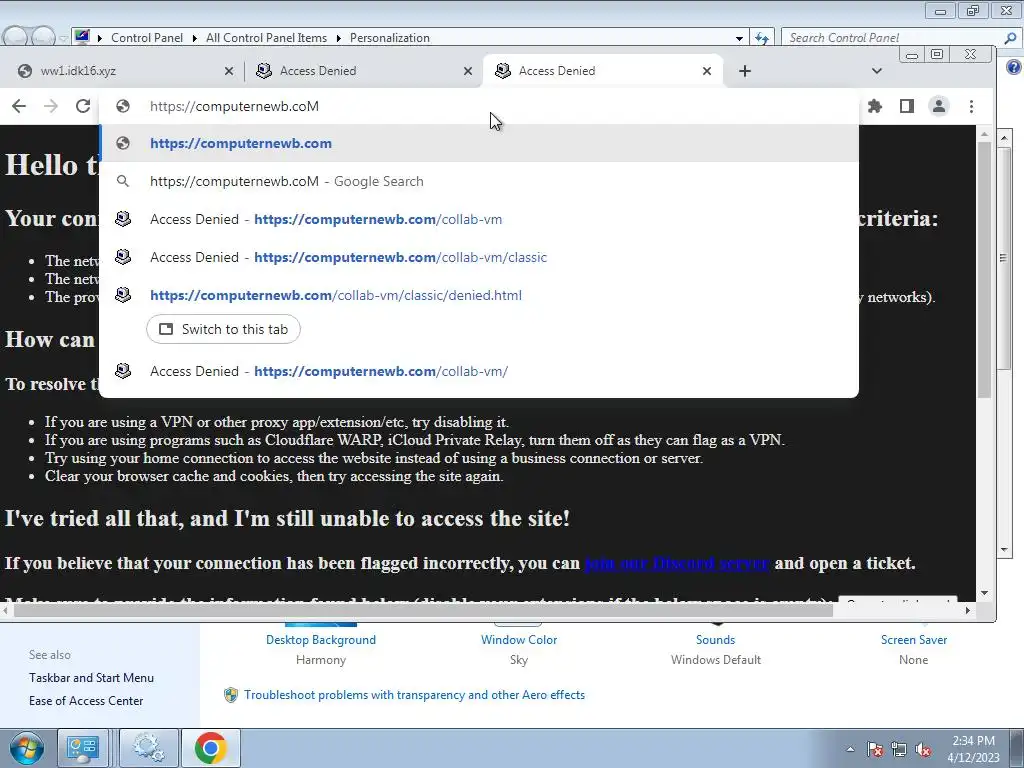The image size is (1024, 768).
Task: Open the Chrome profile avatar
Action: [939, 106]
